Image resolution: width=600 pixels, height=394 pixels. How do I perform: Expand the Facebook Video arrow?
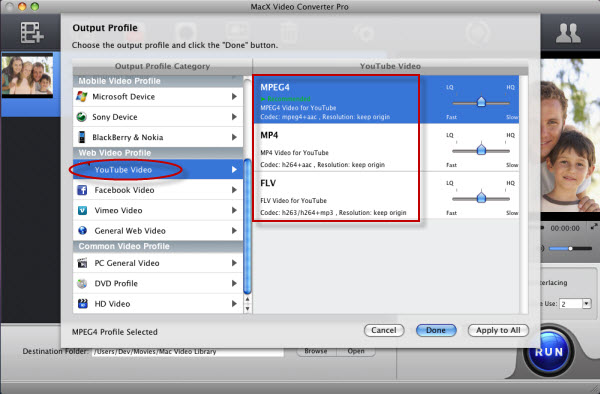[234, 190]
